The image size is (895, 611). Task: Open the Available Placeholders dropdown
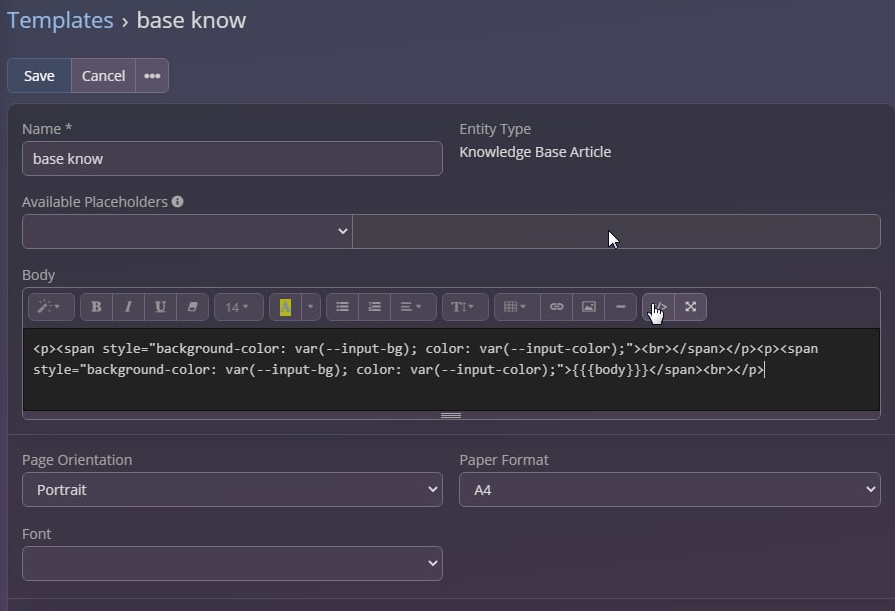(x=187, y=231)
